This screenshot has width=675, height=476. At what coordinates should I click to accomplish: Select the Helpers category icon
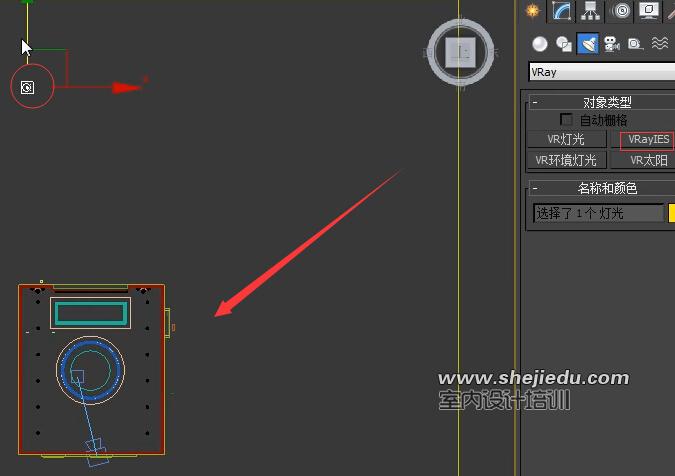pos(635,43)
